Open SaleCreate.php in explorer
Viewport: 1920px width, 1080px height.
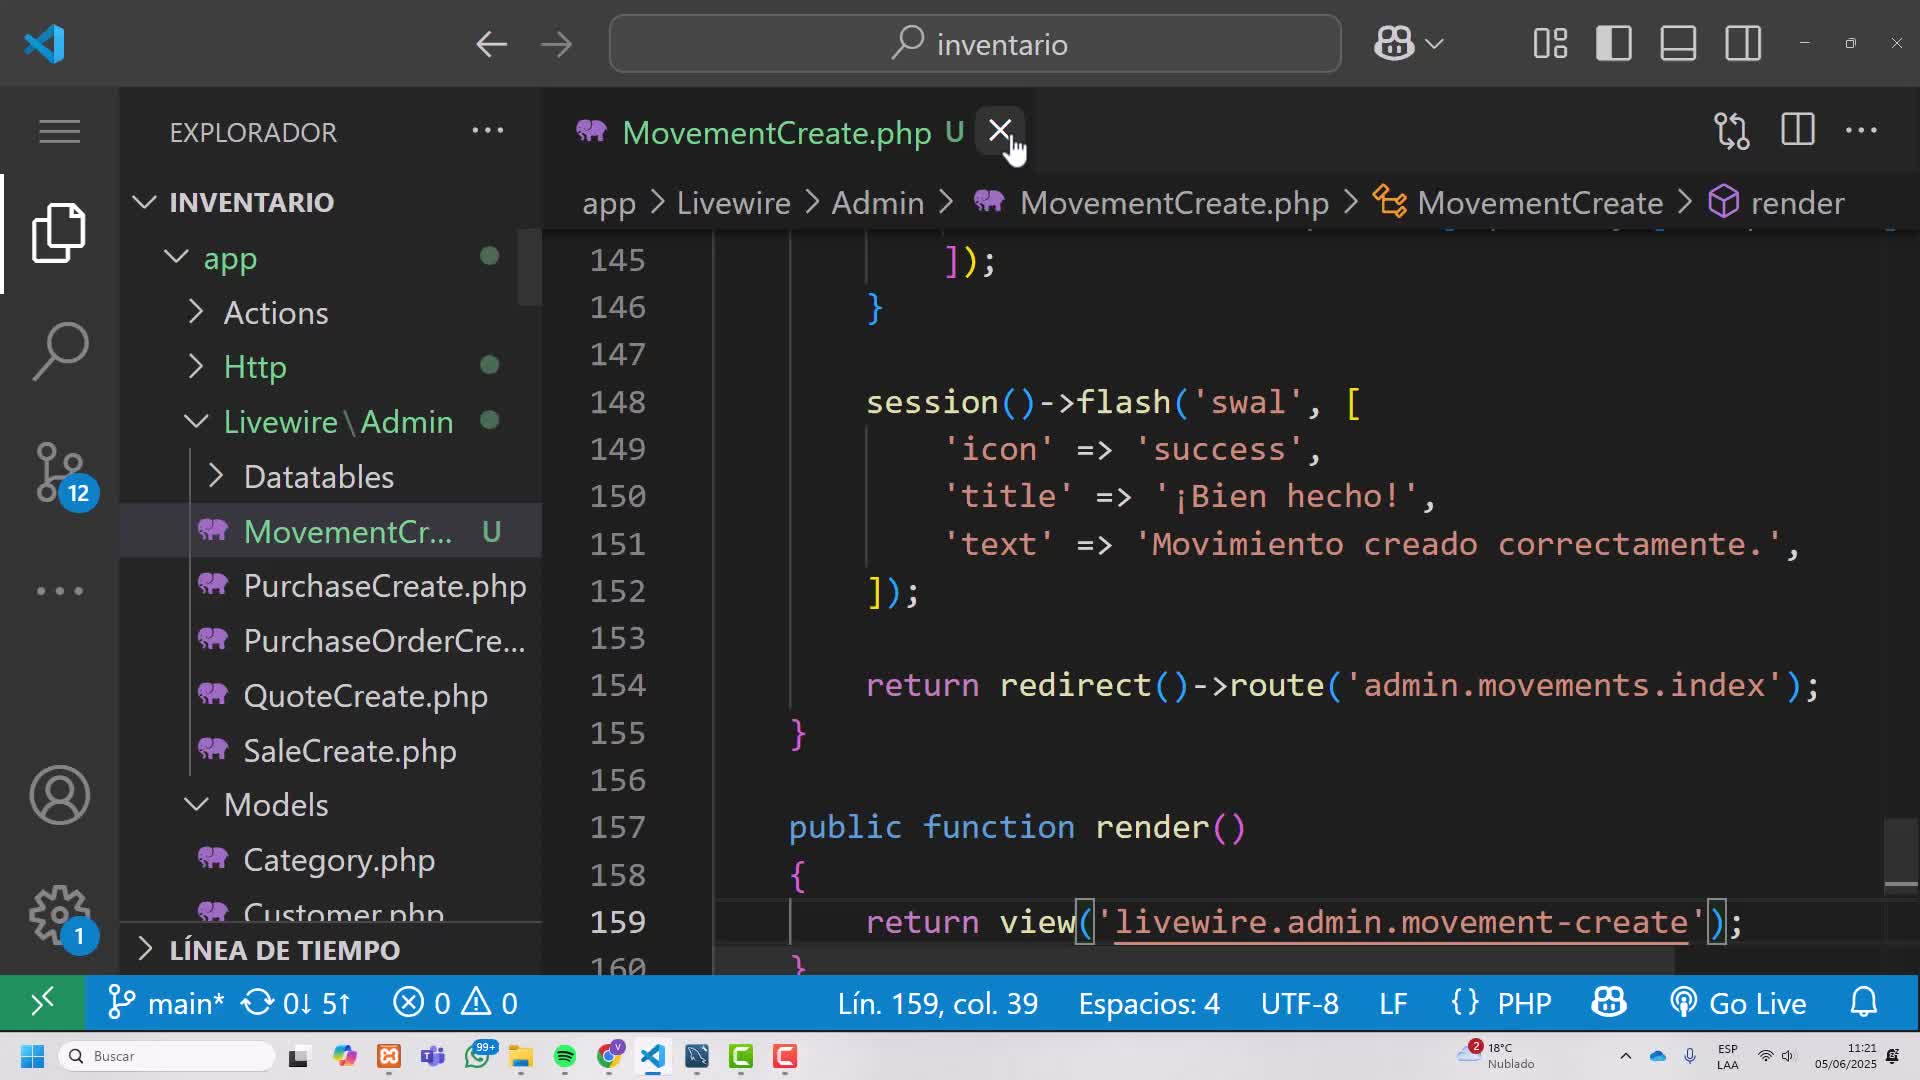330,751
